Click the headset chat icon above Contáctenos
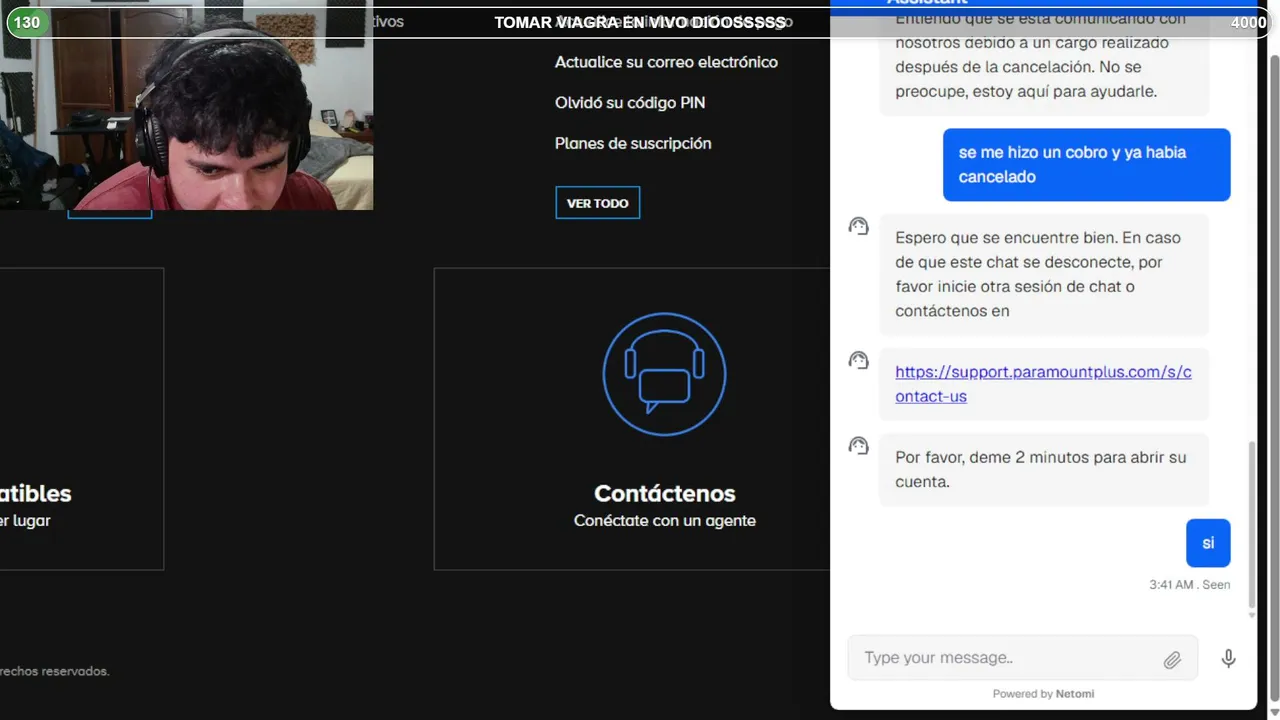The image size is (1280, 720). point(665,374)
